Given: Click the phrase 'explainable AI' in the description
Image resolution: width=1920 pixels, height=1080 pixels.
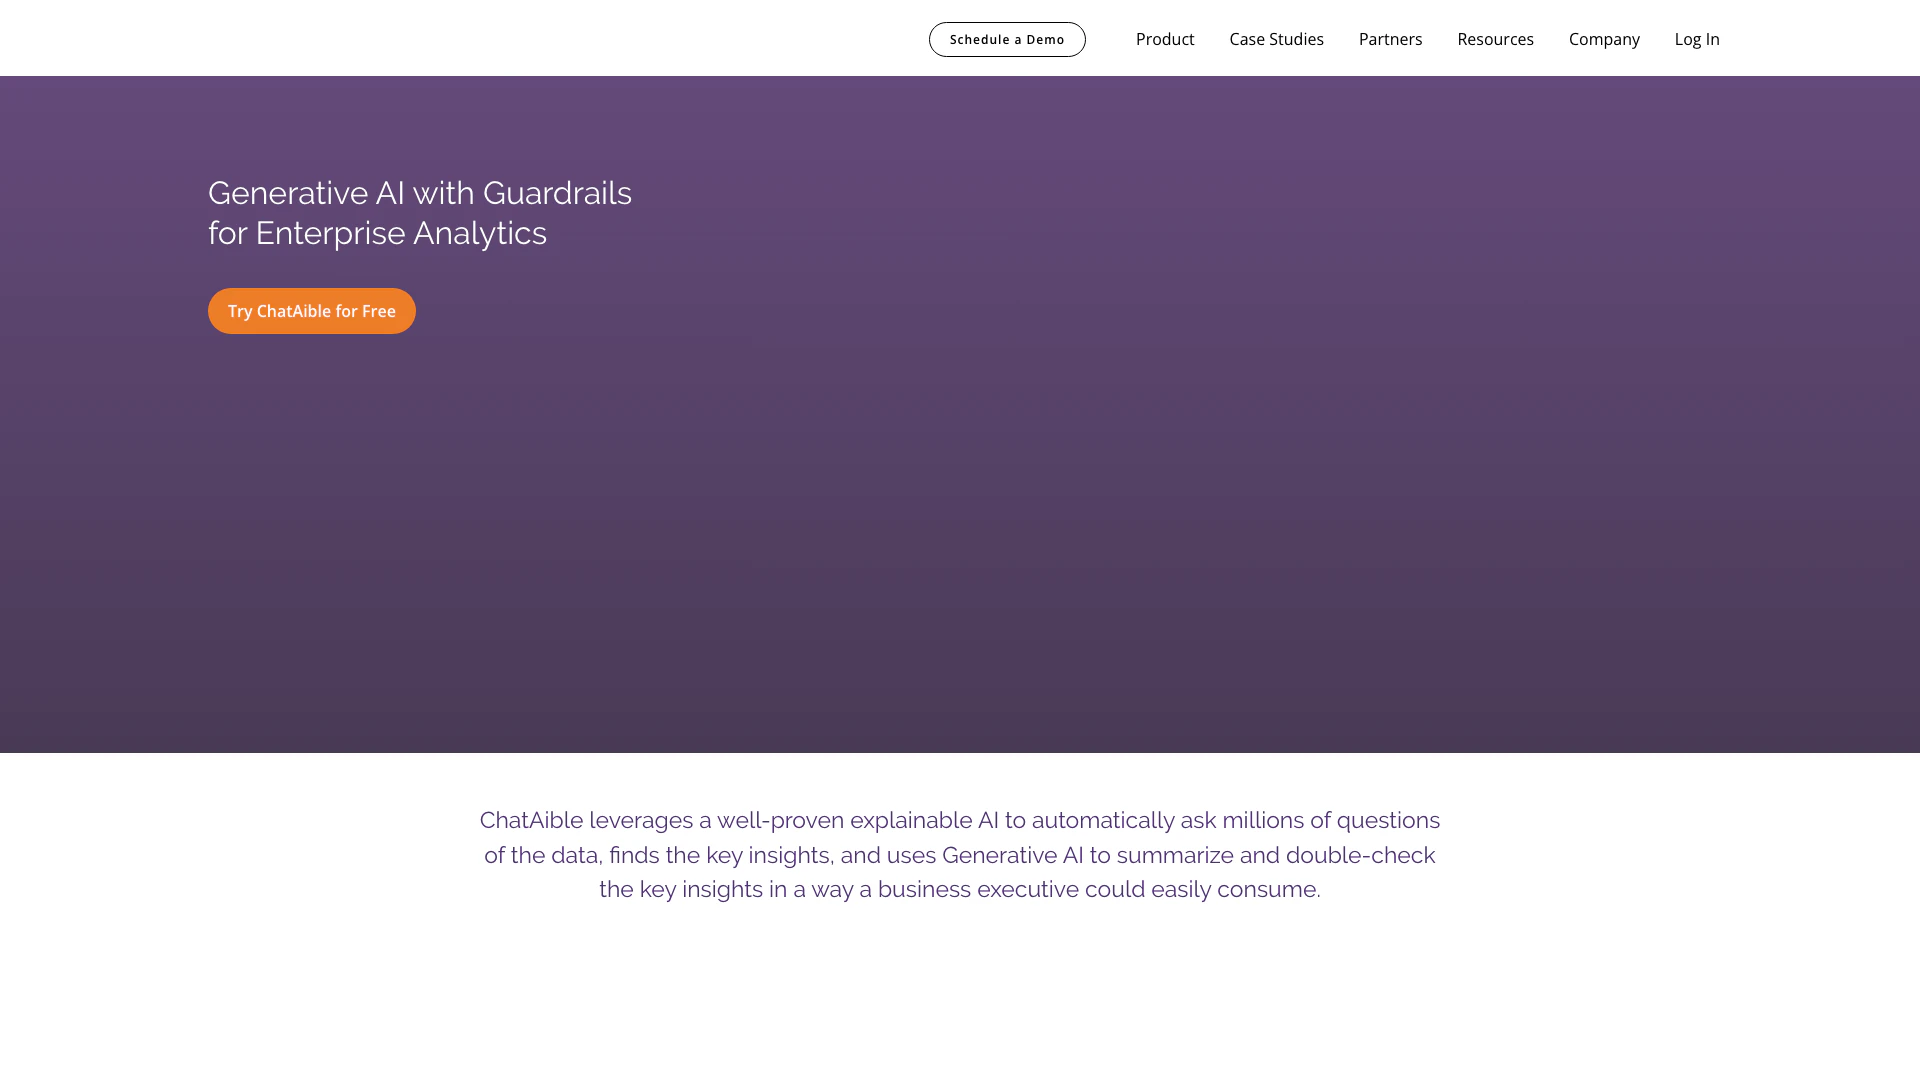Looking at the screenshot, I should click(924, 821).
